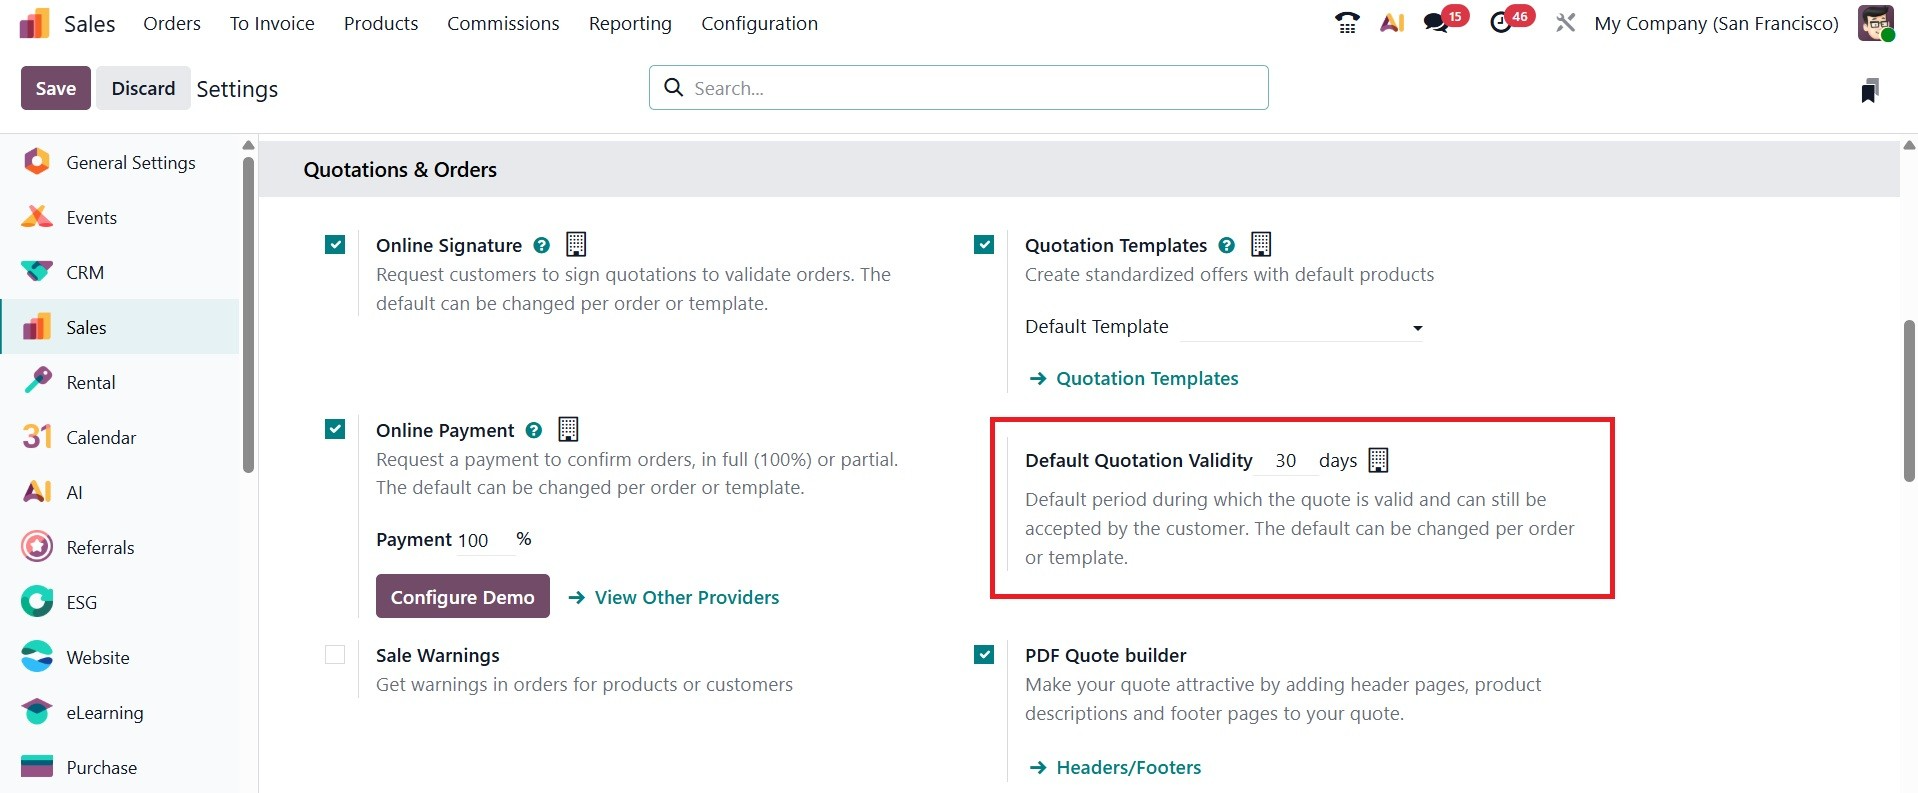Open the Default Template dropdown

[x=1301, y=328]
